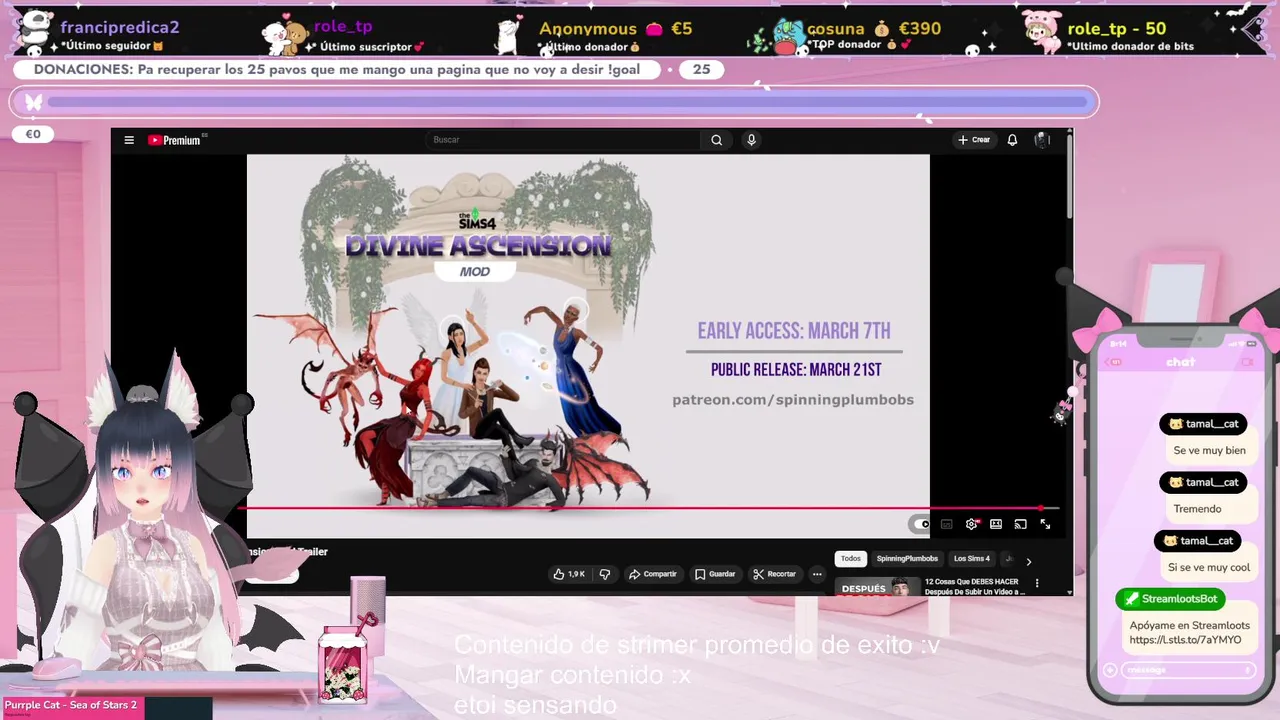Toggle the autoplay switch in player
This screenshot has width=1280, height=720.
[920, 524]
